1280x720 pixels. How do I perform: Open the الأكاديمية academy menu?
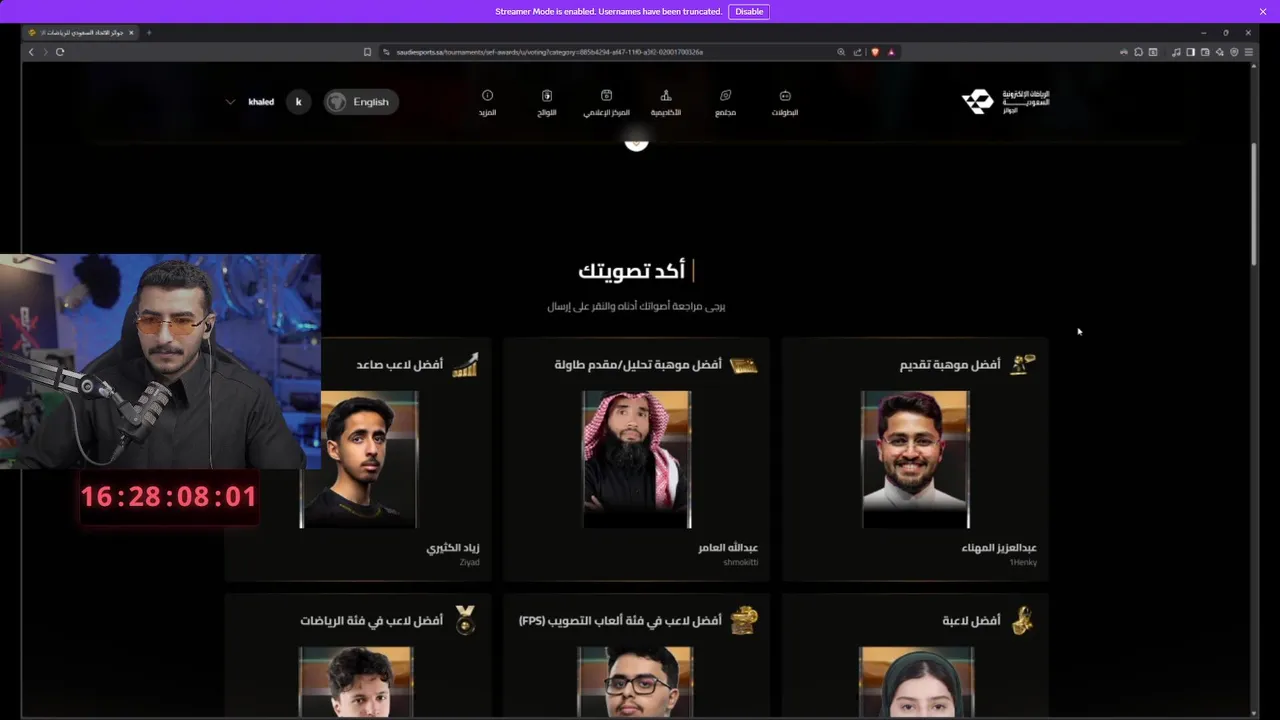point(666,103)
